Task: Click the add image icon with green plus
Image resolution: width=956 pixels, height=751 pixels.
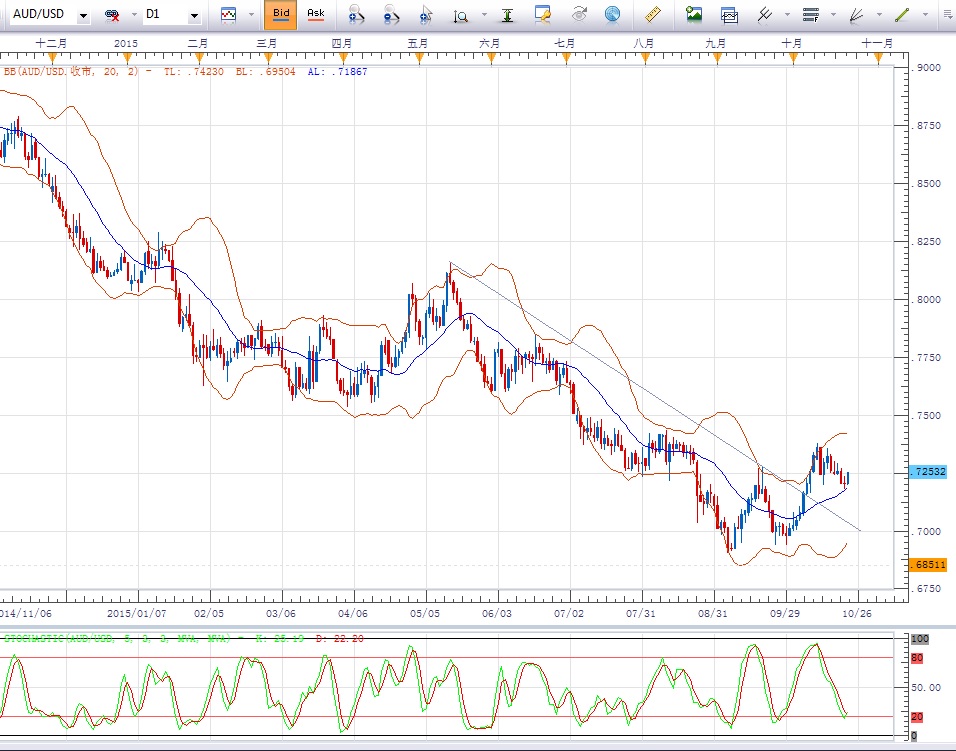Action: [x=694, y=15]
